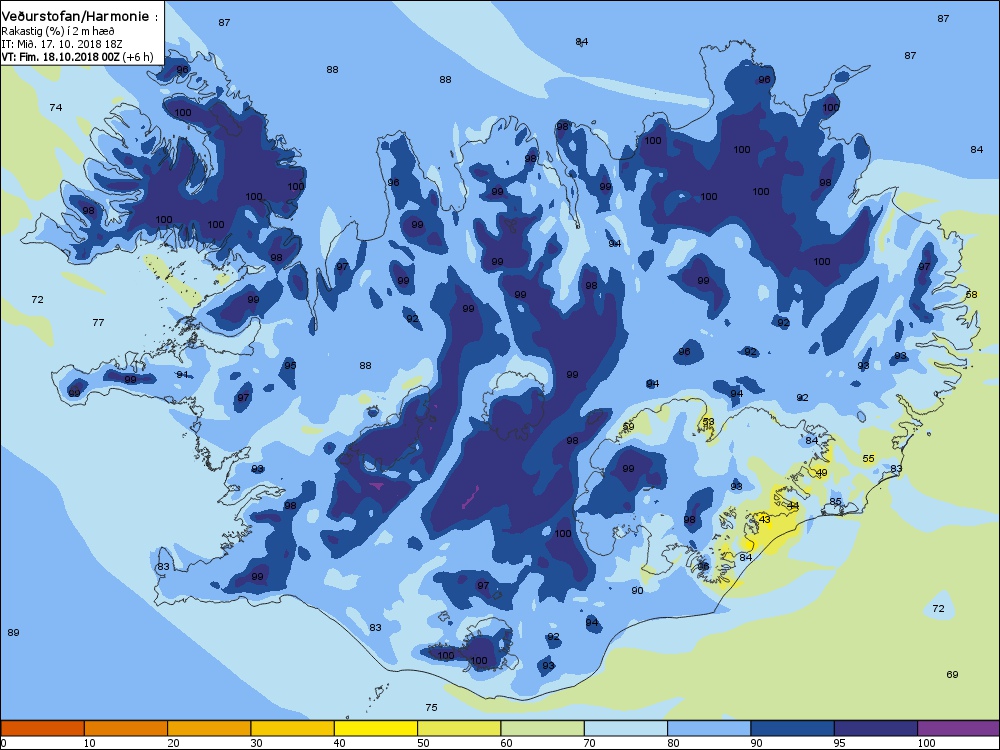Click the humidity value 58 on the east coast
This screenshot has height=750, width=1000.
[x=971, y=295]
